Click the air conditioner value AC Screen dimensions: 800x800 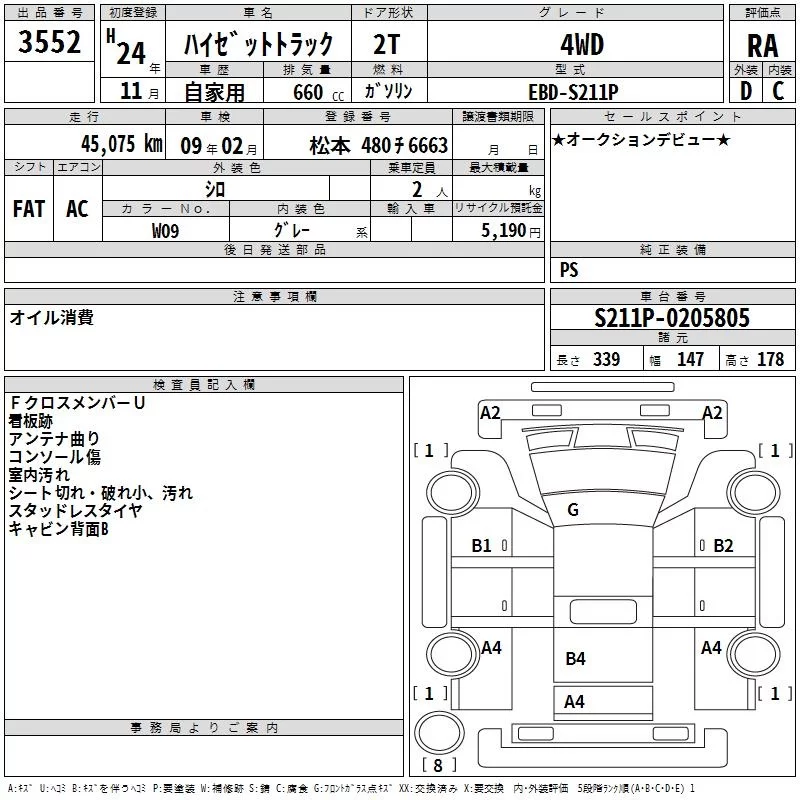coord(78,209)
